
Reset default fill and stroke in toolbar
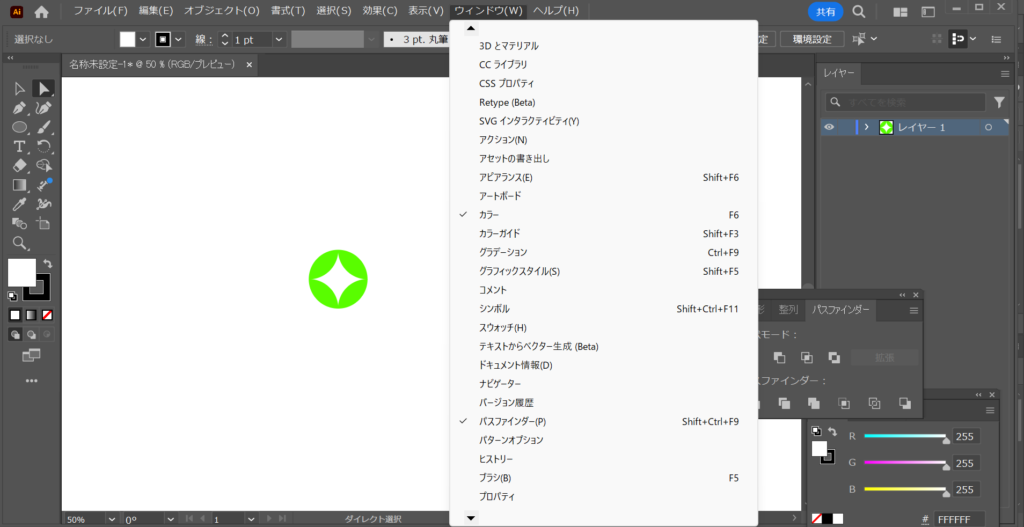pos(12,296)
